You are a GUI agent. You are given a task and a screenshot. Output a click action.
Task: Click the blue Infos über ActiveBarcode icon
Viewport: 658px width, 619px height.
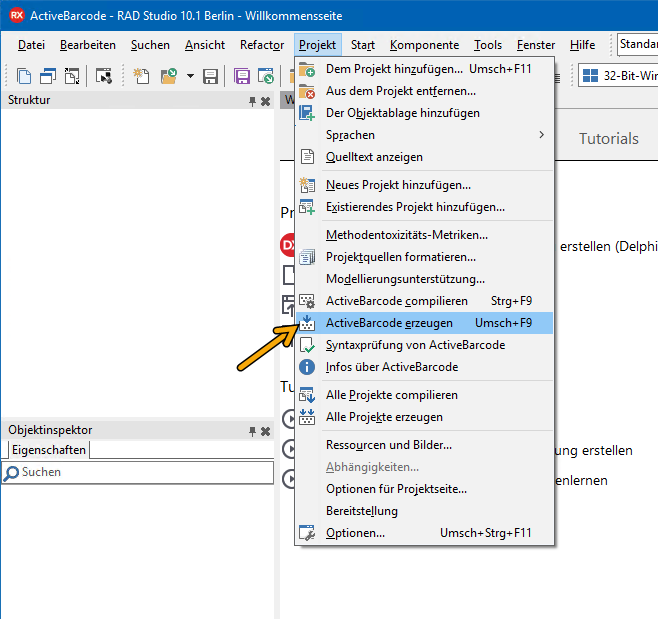click(307, 367)
